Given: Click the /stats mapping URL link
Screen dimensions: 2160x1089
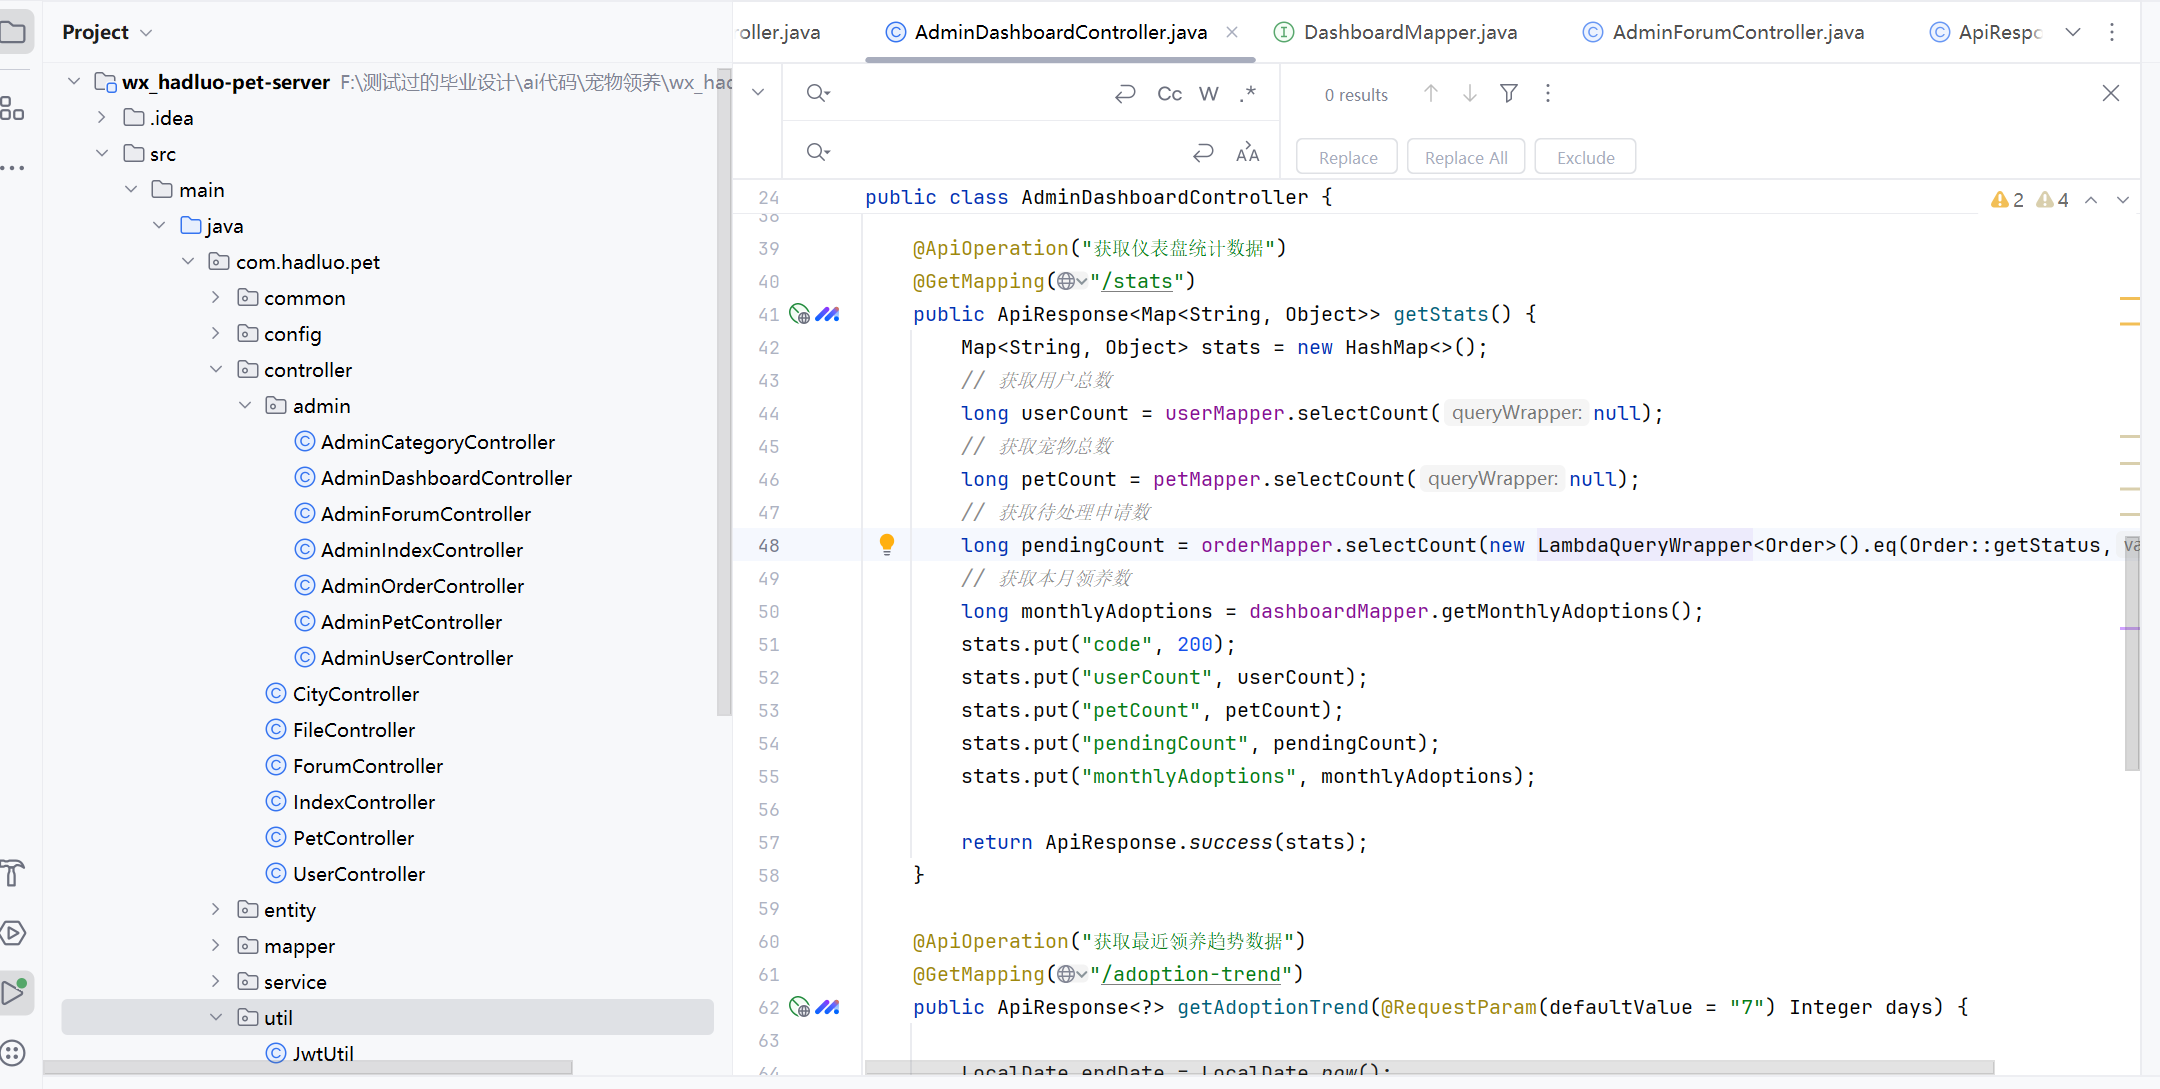Looking at the screenshot, I should [x=1137, y=281].
